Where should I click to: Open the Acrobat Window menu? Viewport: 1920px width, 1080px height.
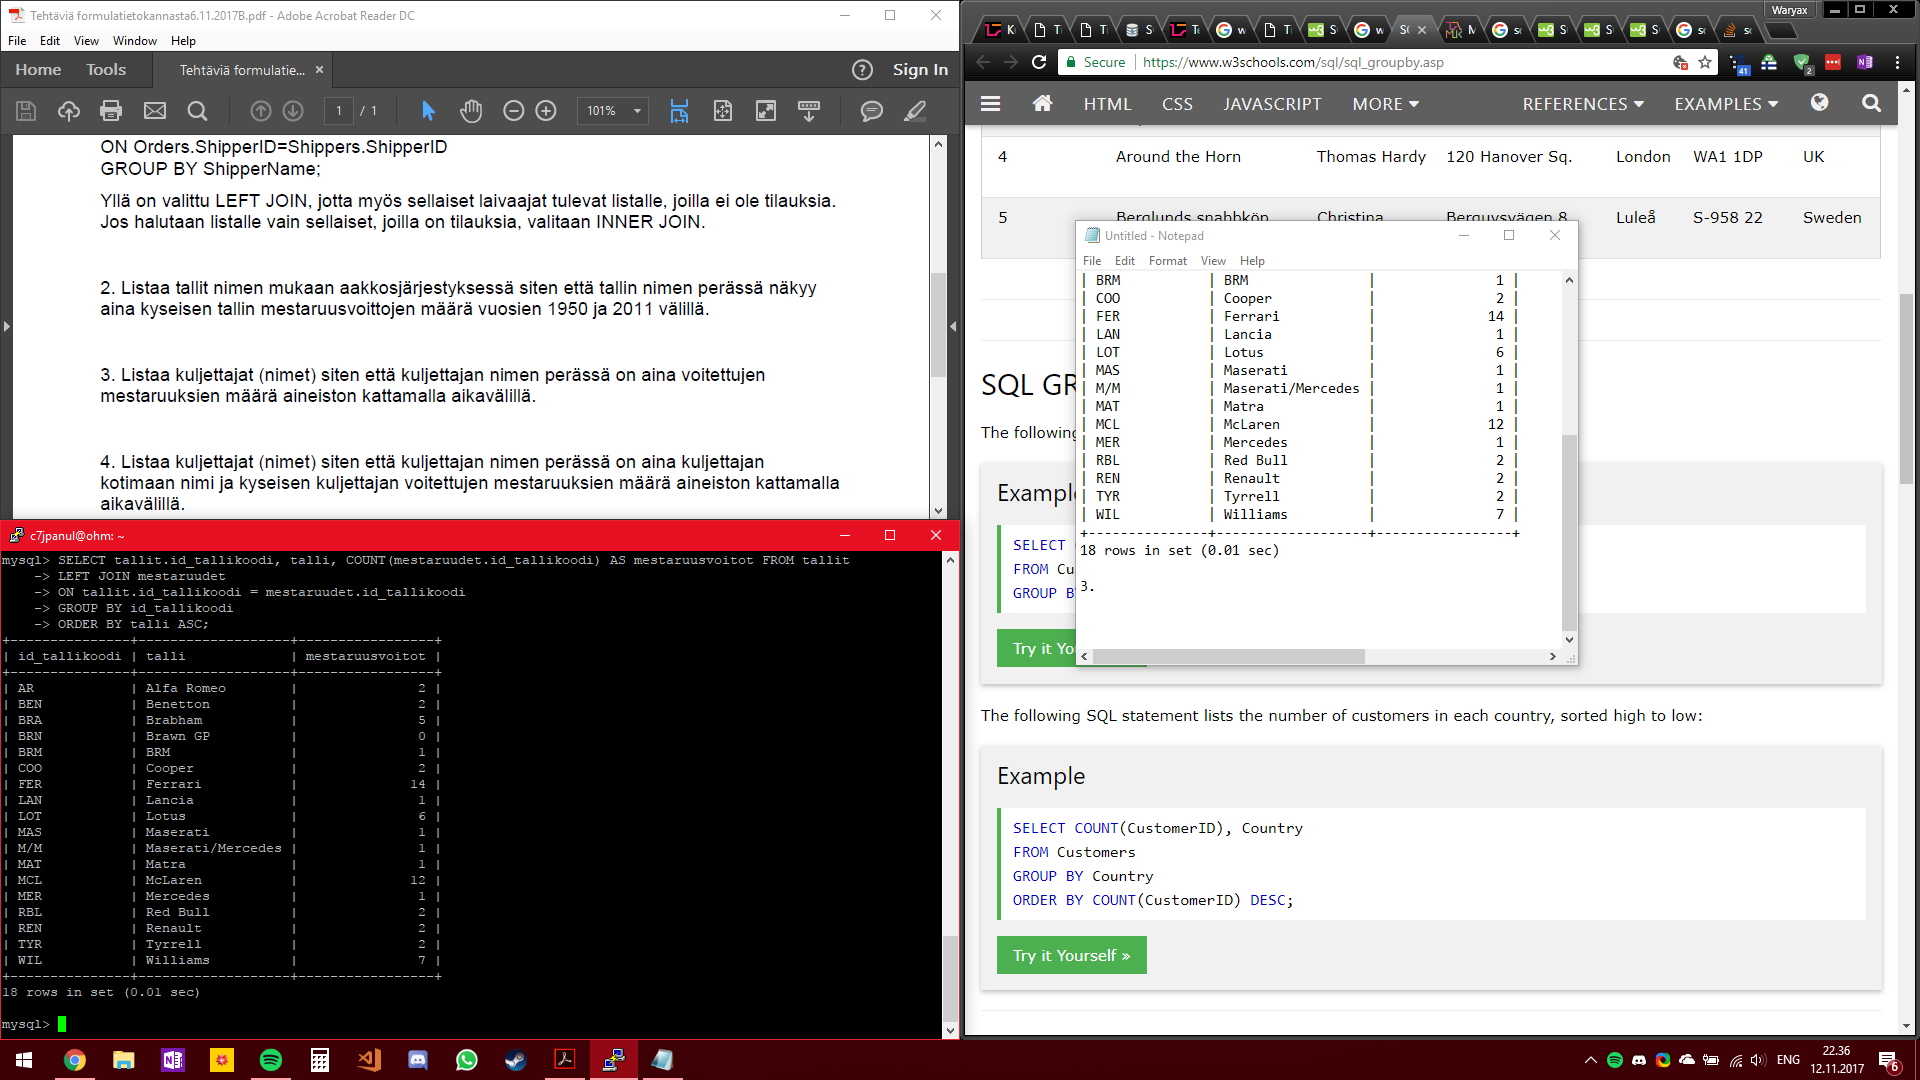135,41
